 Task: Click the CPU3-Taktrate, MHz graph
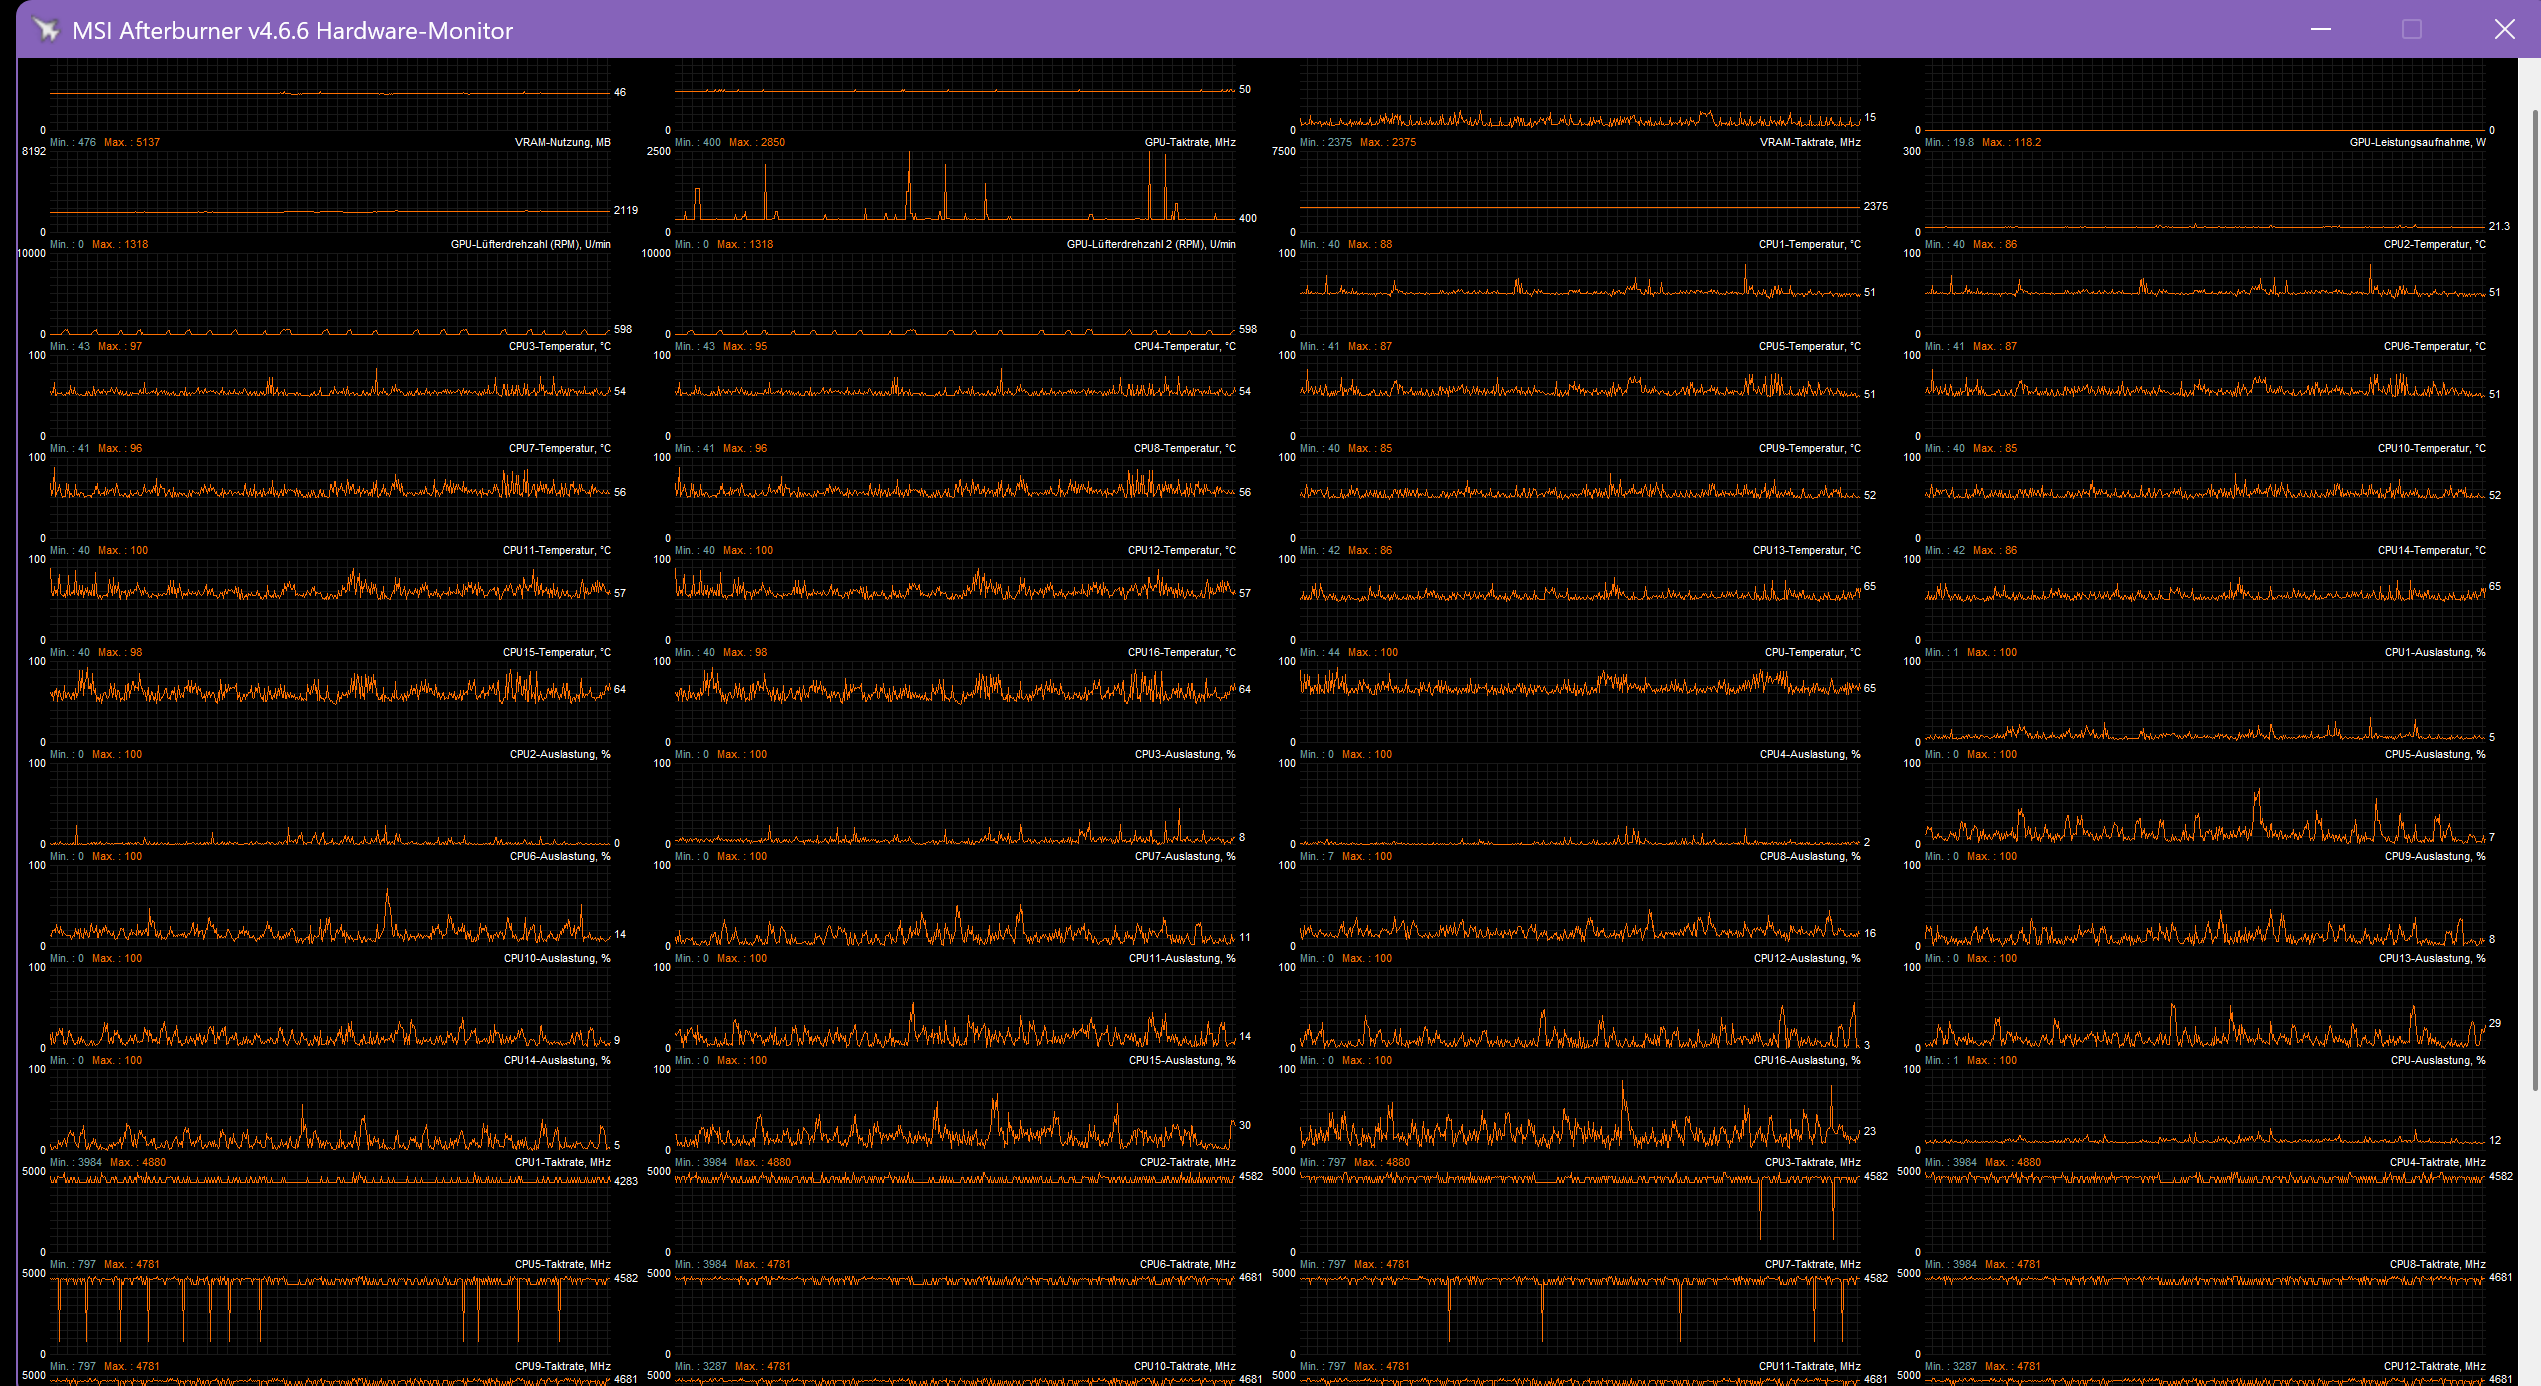[x=1580, y=1212]
